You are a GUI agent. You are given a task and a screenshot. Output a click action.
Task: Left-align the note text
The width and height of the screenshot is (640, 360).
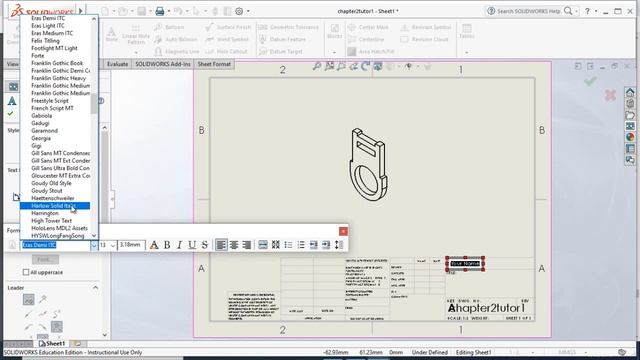[221, 245]
